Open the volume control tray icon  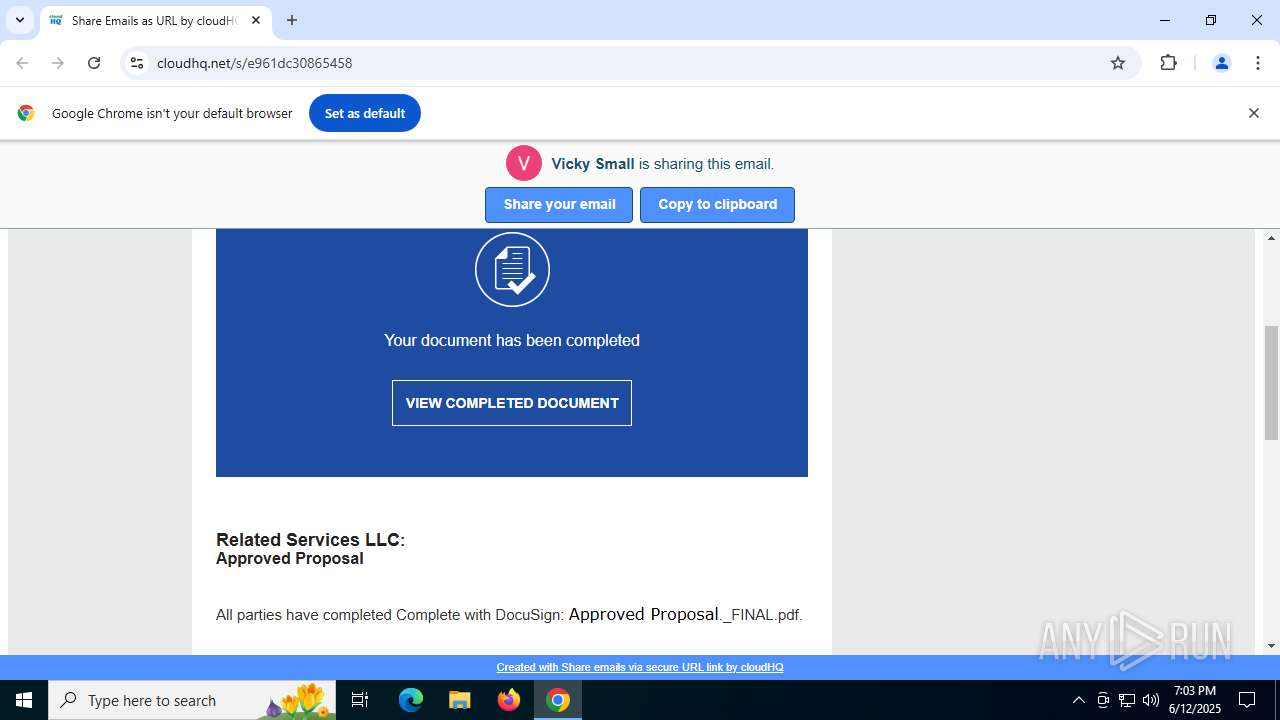click(x=1151, y=700)
